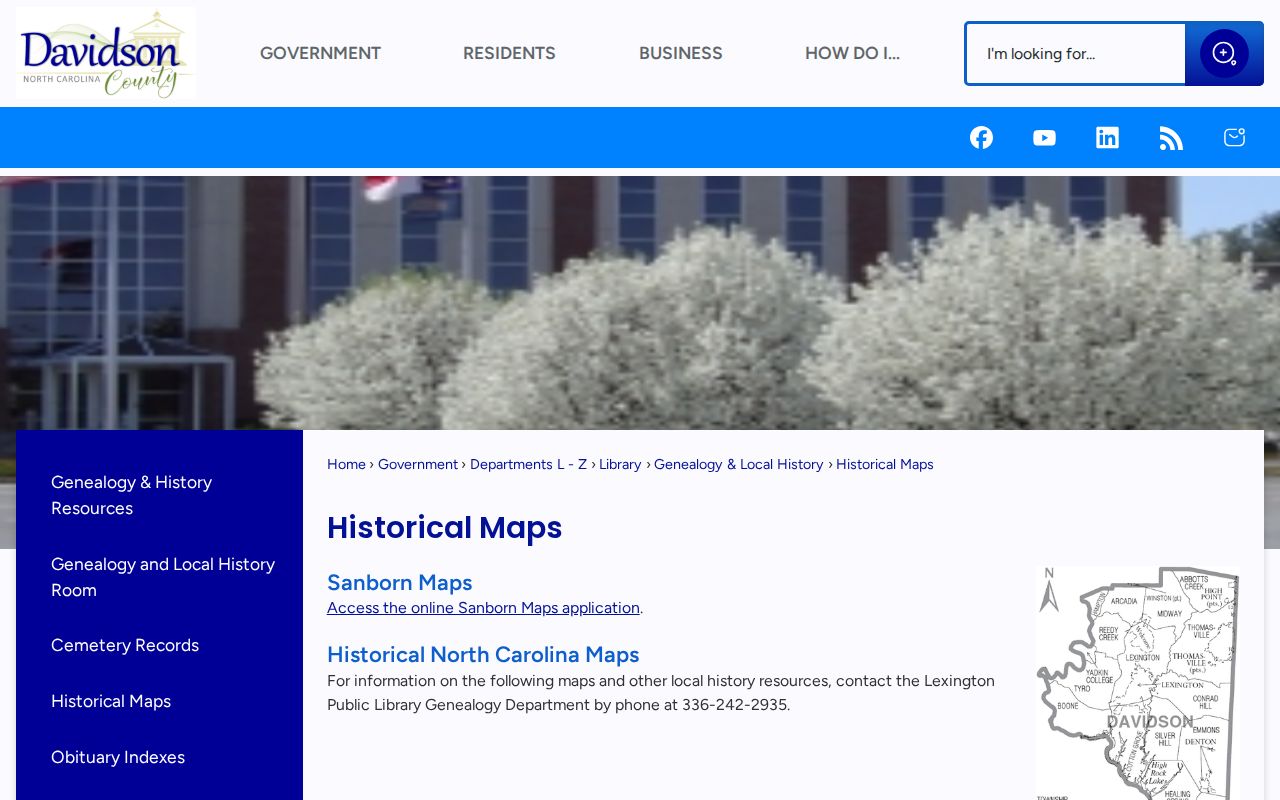This screenshot has width=1280, height=800.
Task: Open Departments L - Z breadcrumb
Action: coord(528,464)
